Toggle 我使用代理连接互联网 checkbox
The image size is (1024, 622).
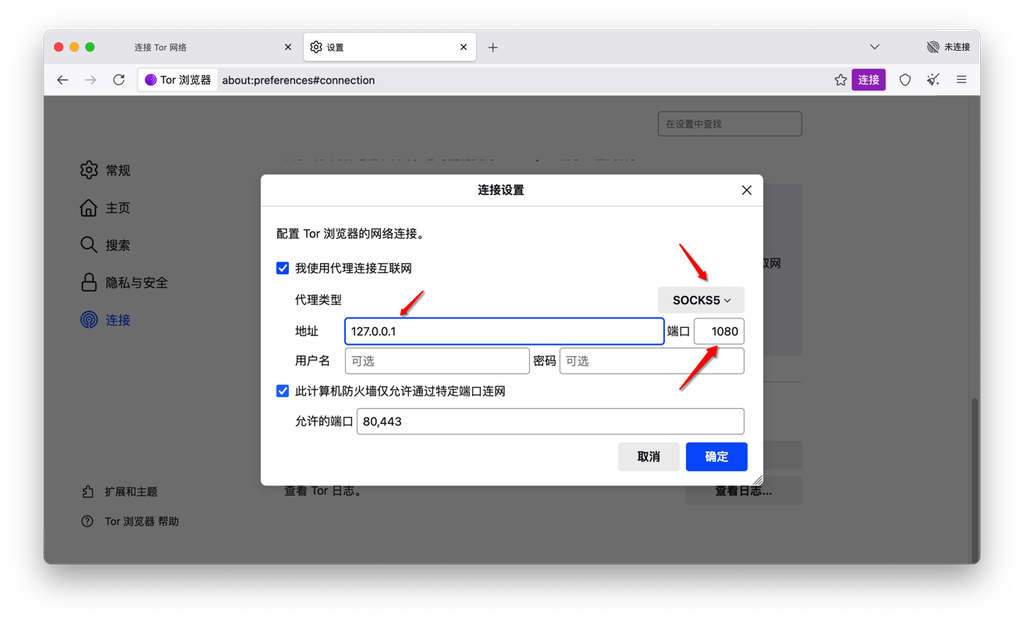[x=282, y=269]
